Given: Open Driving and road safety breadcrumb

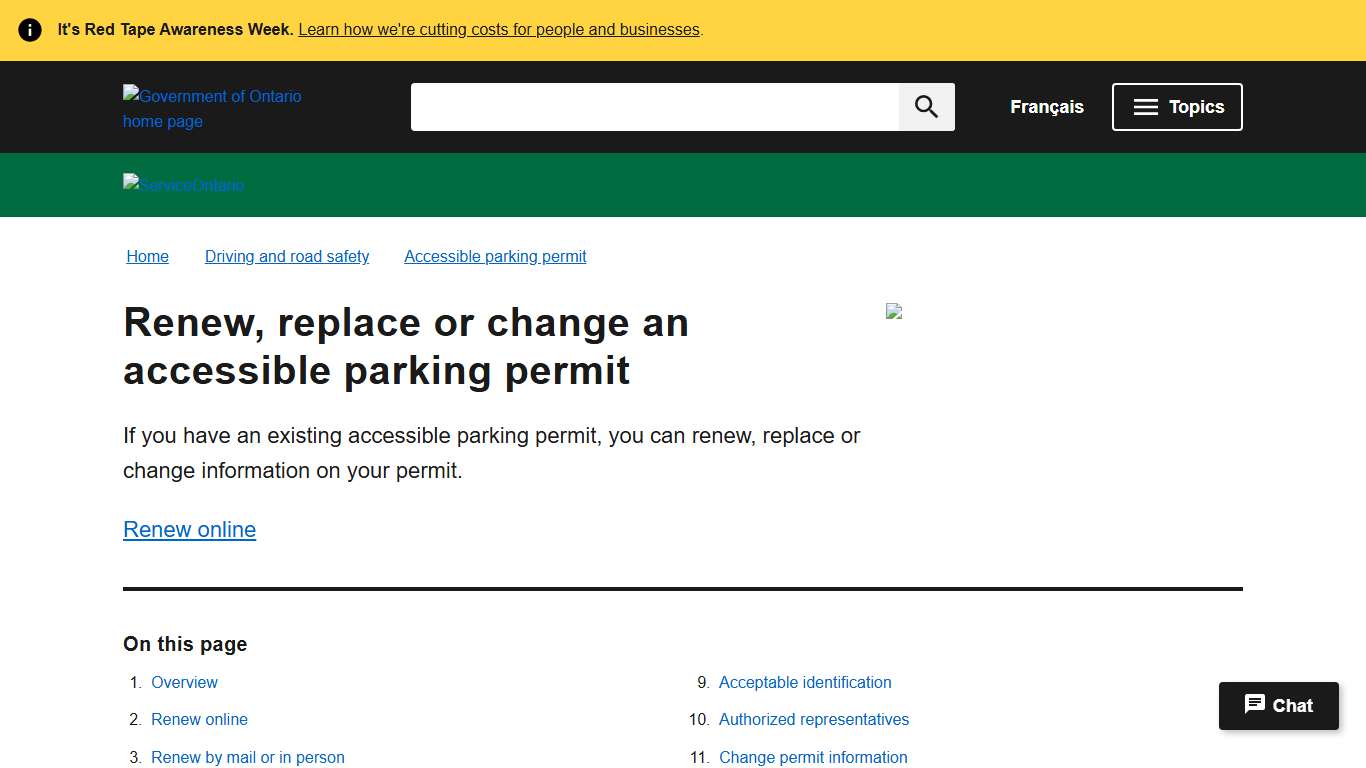Looking at the screenshot, I should pos(287,256).
